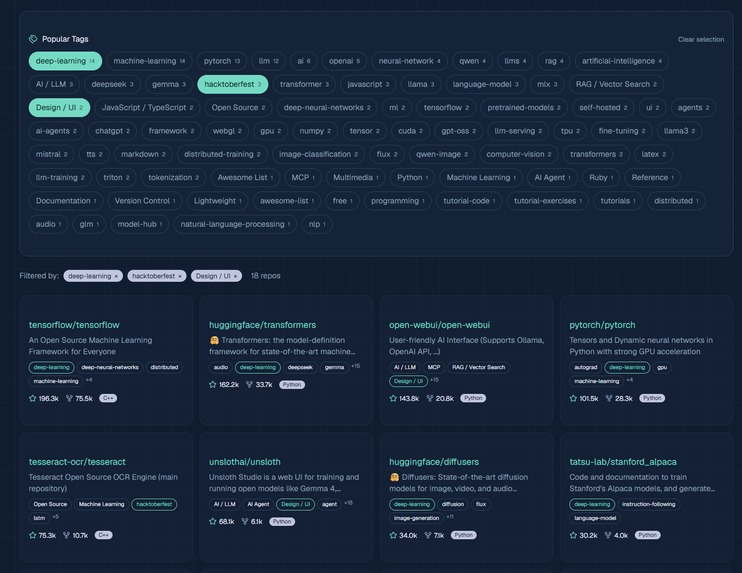
Task: Select the Awesome List popular tag
Action: coord(245,177)
